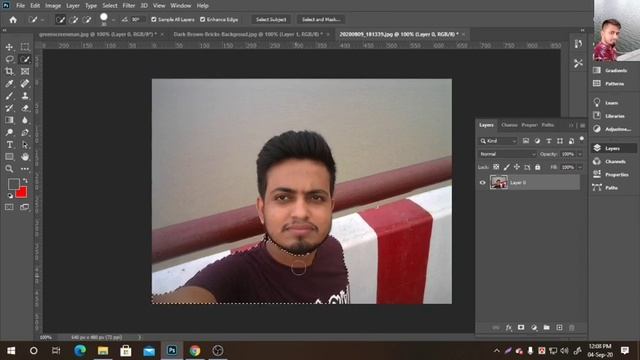The height and width of the screenshot is (360, 640).
Task: Reset default foreground and background colors
Action: pyautogui.click(x=10, y=196)
